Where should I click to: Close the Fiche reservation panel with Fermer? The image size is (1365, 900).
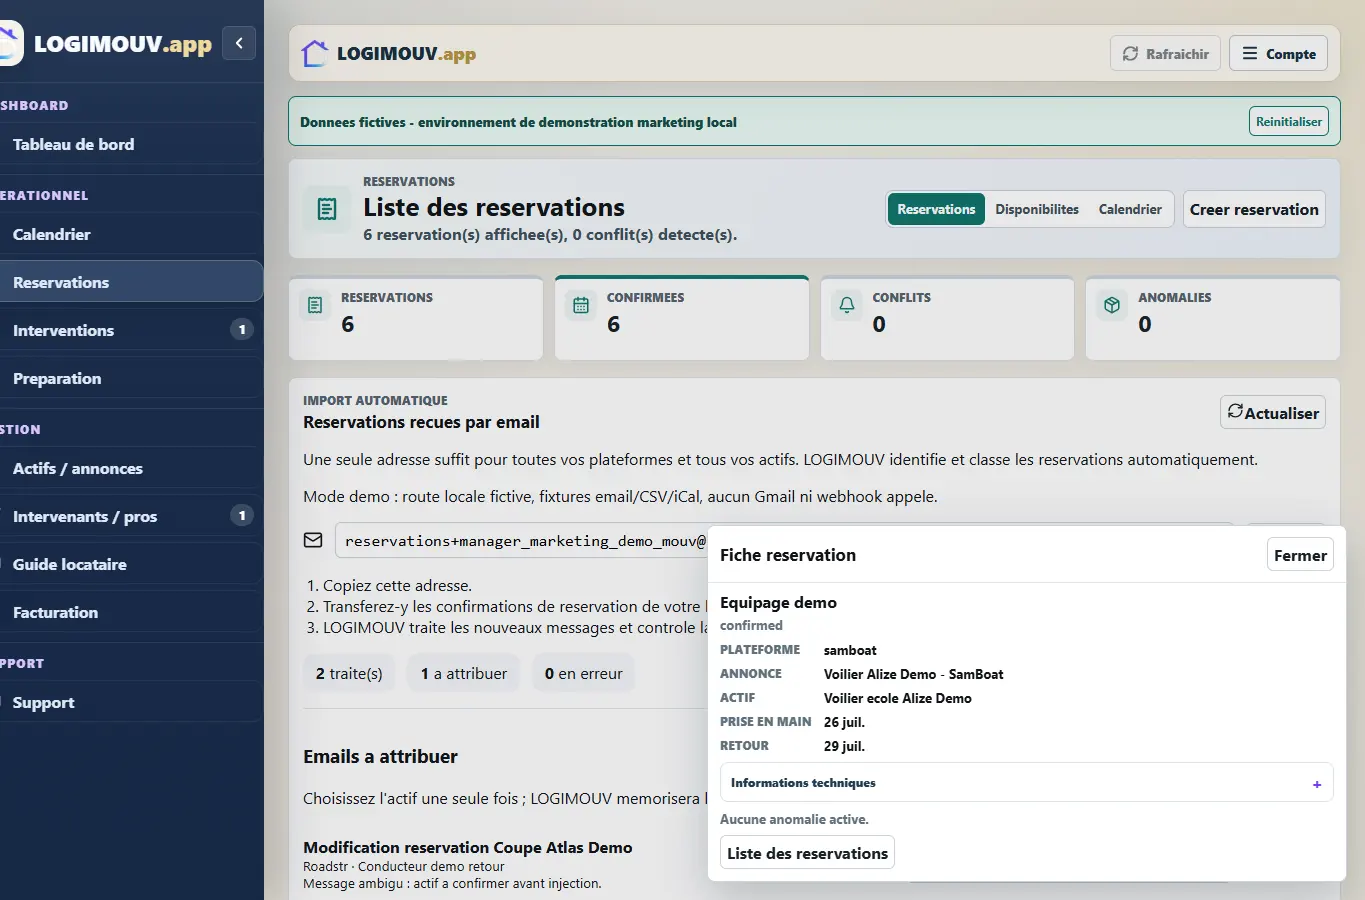click(x=1300, y=555)
